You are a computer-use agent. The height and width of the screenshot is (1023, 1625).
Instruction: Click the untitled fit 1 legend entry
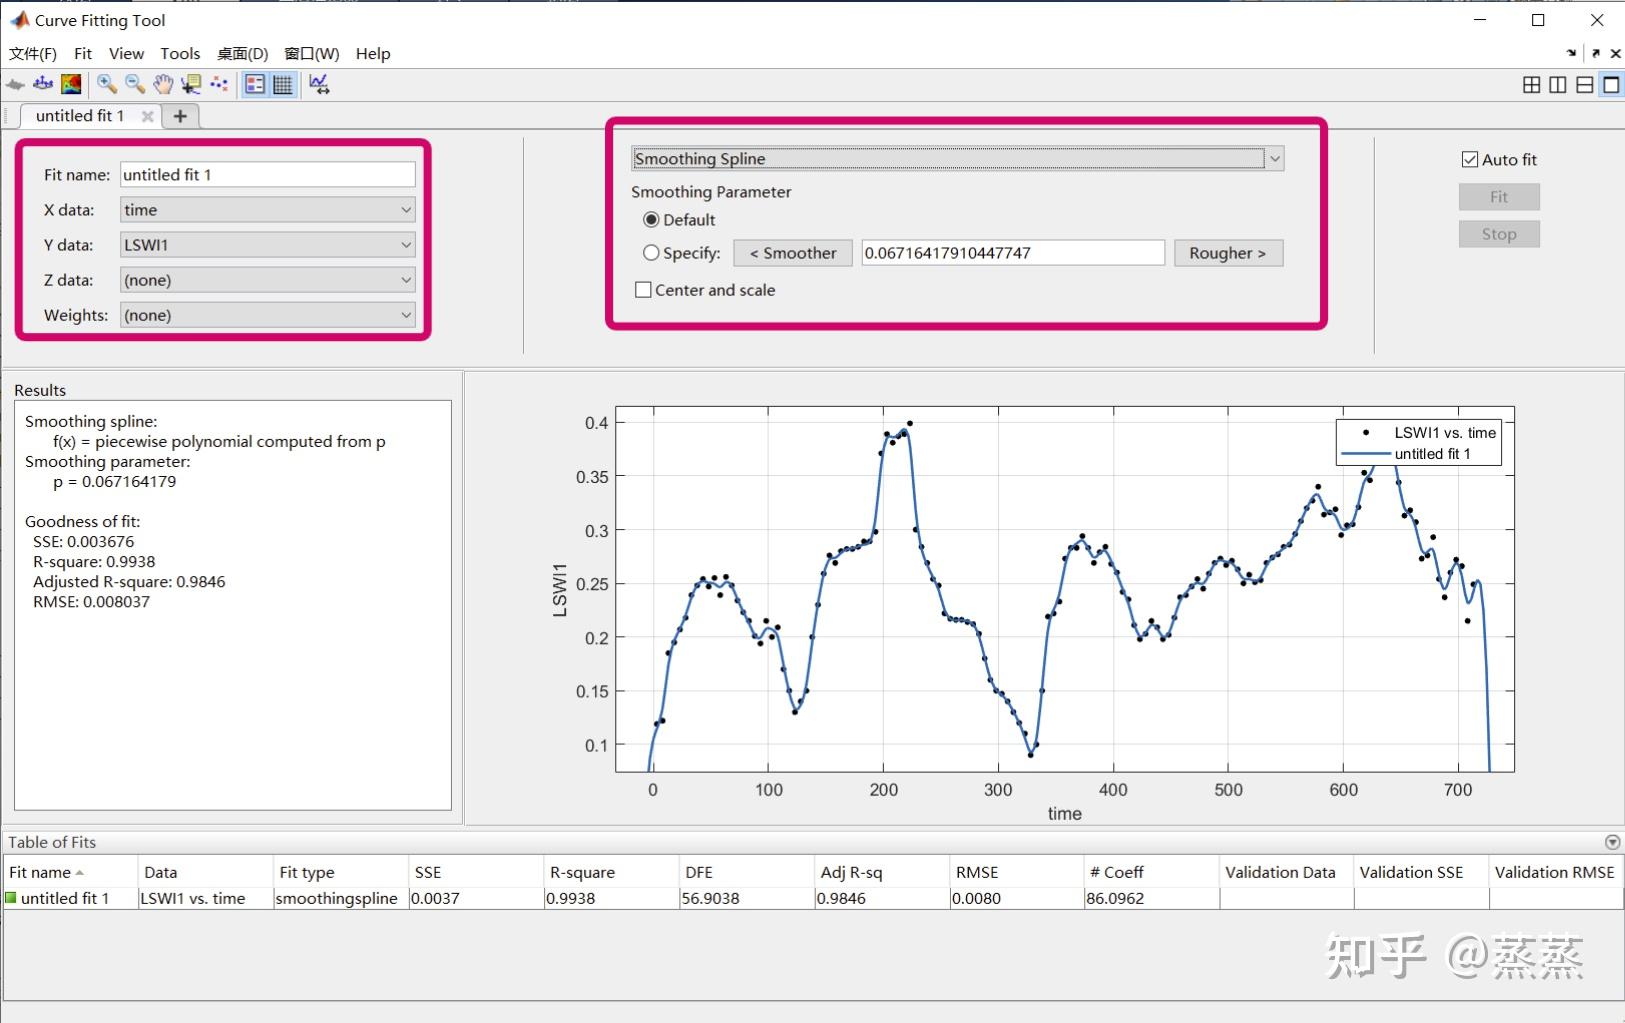1419,454
